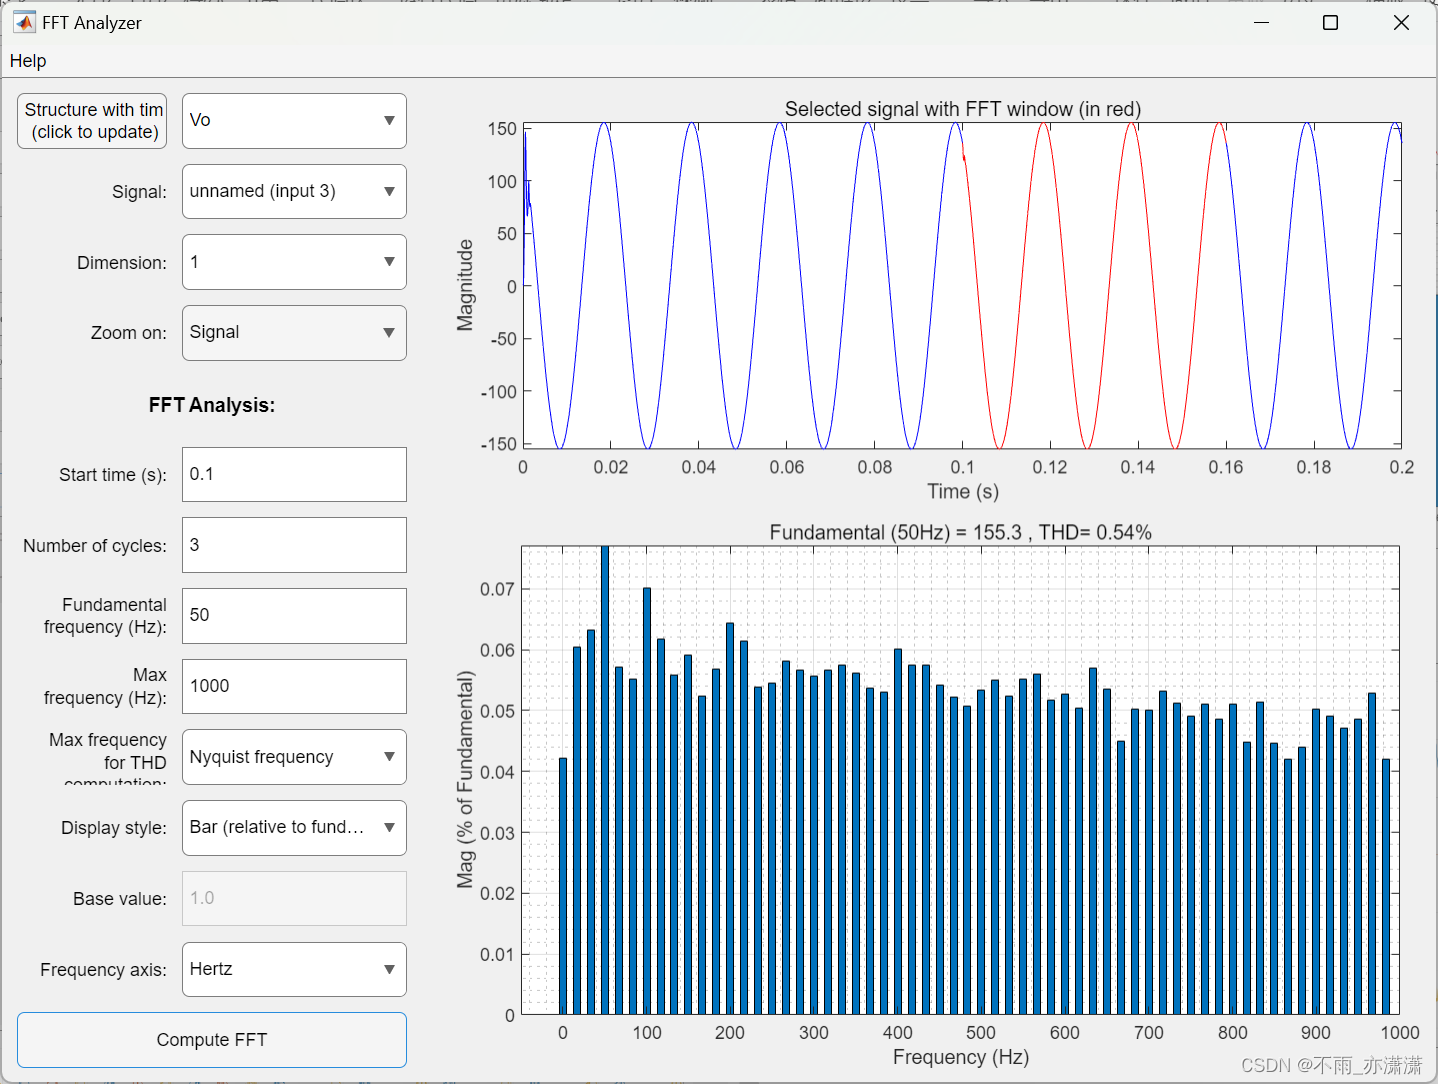Minimize the FFT Analyzer window
Image resolution: width=1438 pixels, height=1084 pixels.
pyautogui.click(x=1261, y=22)
